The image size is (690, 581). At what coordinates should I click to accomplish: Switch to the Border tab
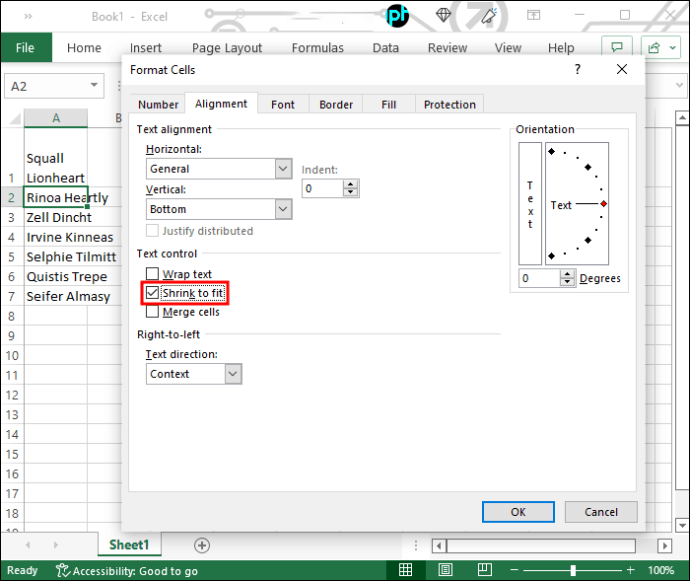336,105
